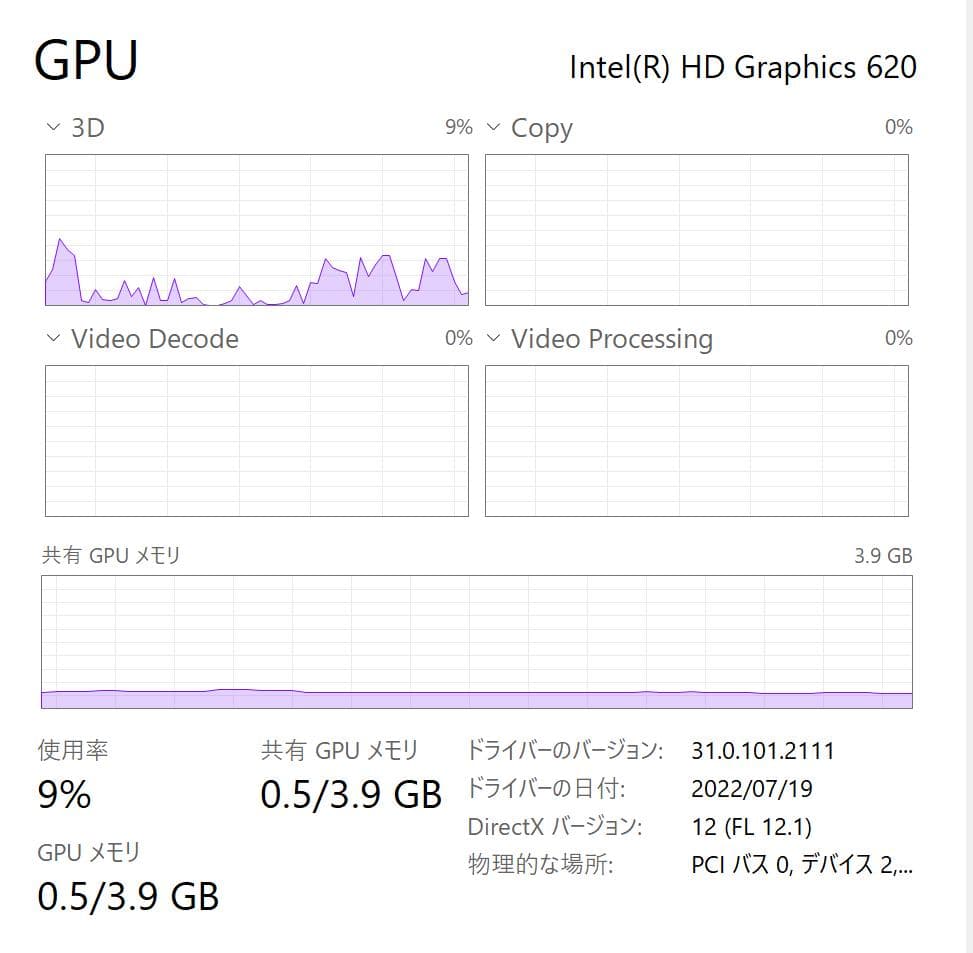This screenshot has width=973, height=953.
Task: Select the DirectX version 12 value
Action: [752, 827]
